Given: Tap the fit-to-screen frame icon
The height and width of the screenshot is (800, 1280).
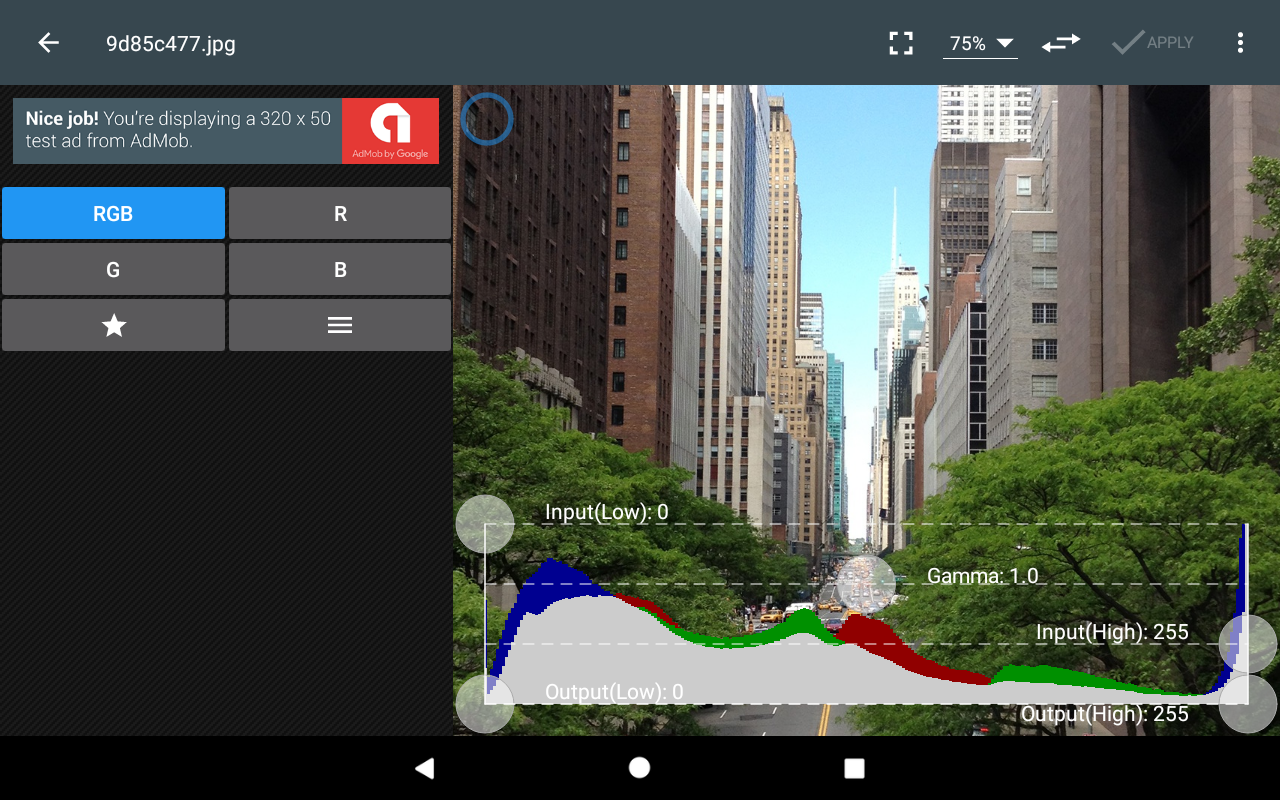Looking at the screenshot, I should [x=901, y=43].
